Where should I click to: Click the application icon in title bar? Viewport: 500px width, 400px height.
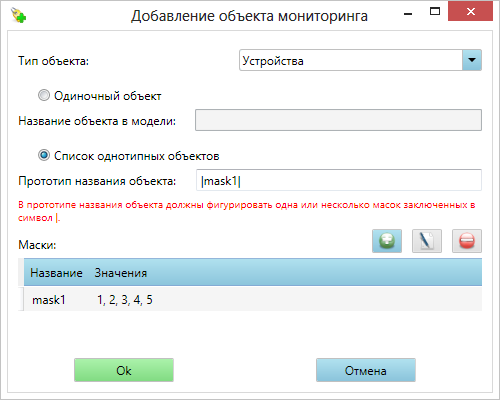click(19, 15)
